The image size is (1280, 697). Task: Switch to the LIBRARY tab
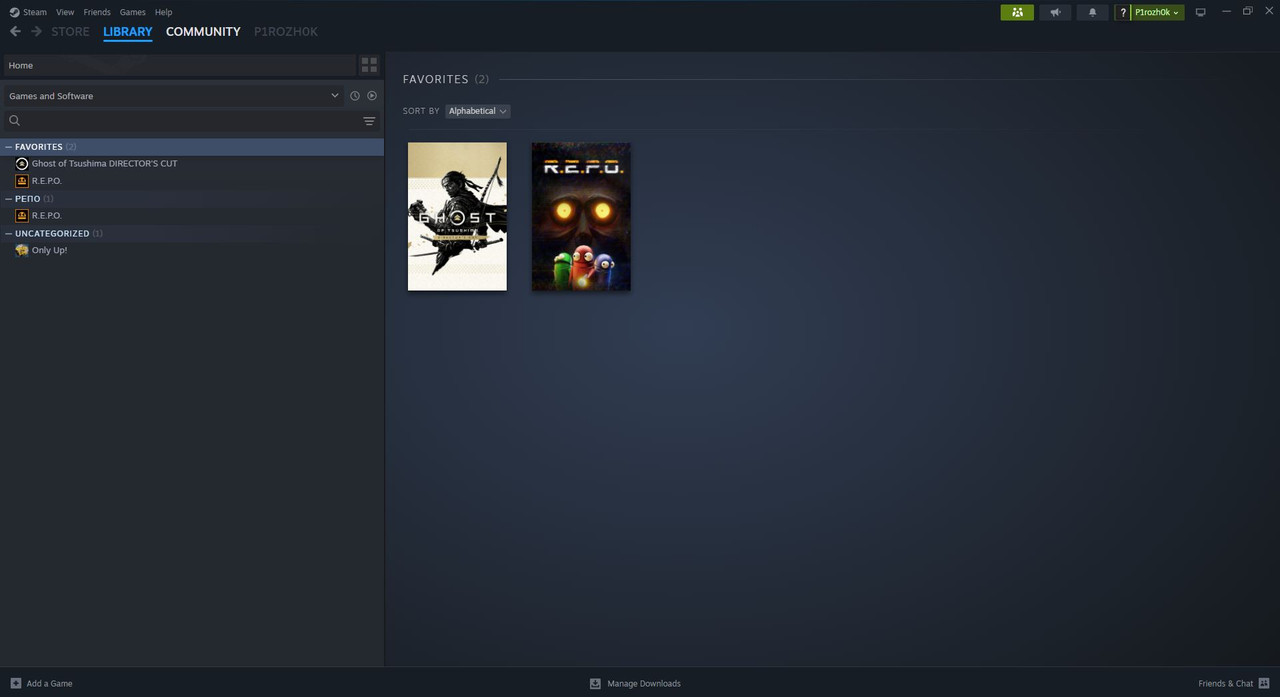pyautogui.click(x=128, y=32)
